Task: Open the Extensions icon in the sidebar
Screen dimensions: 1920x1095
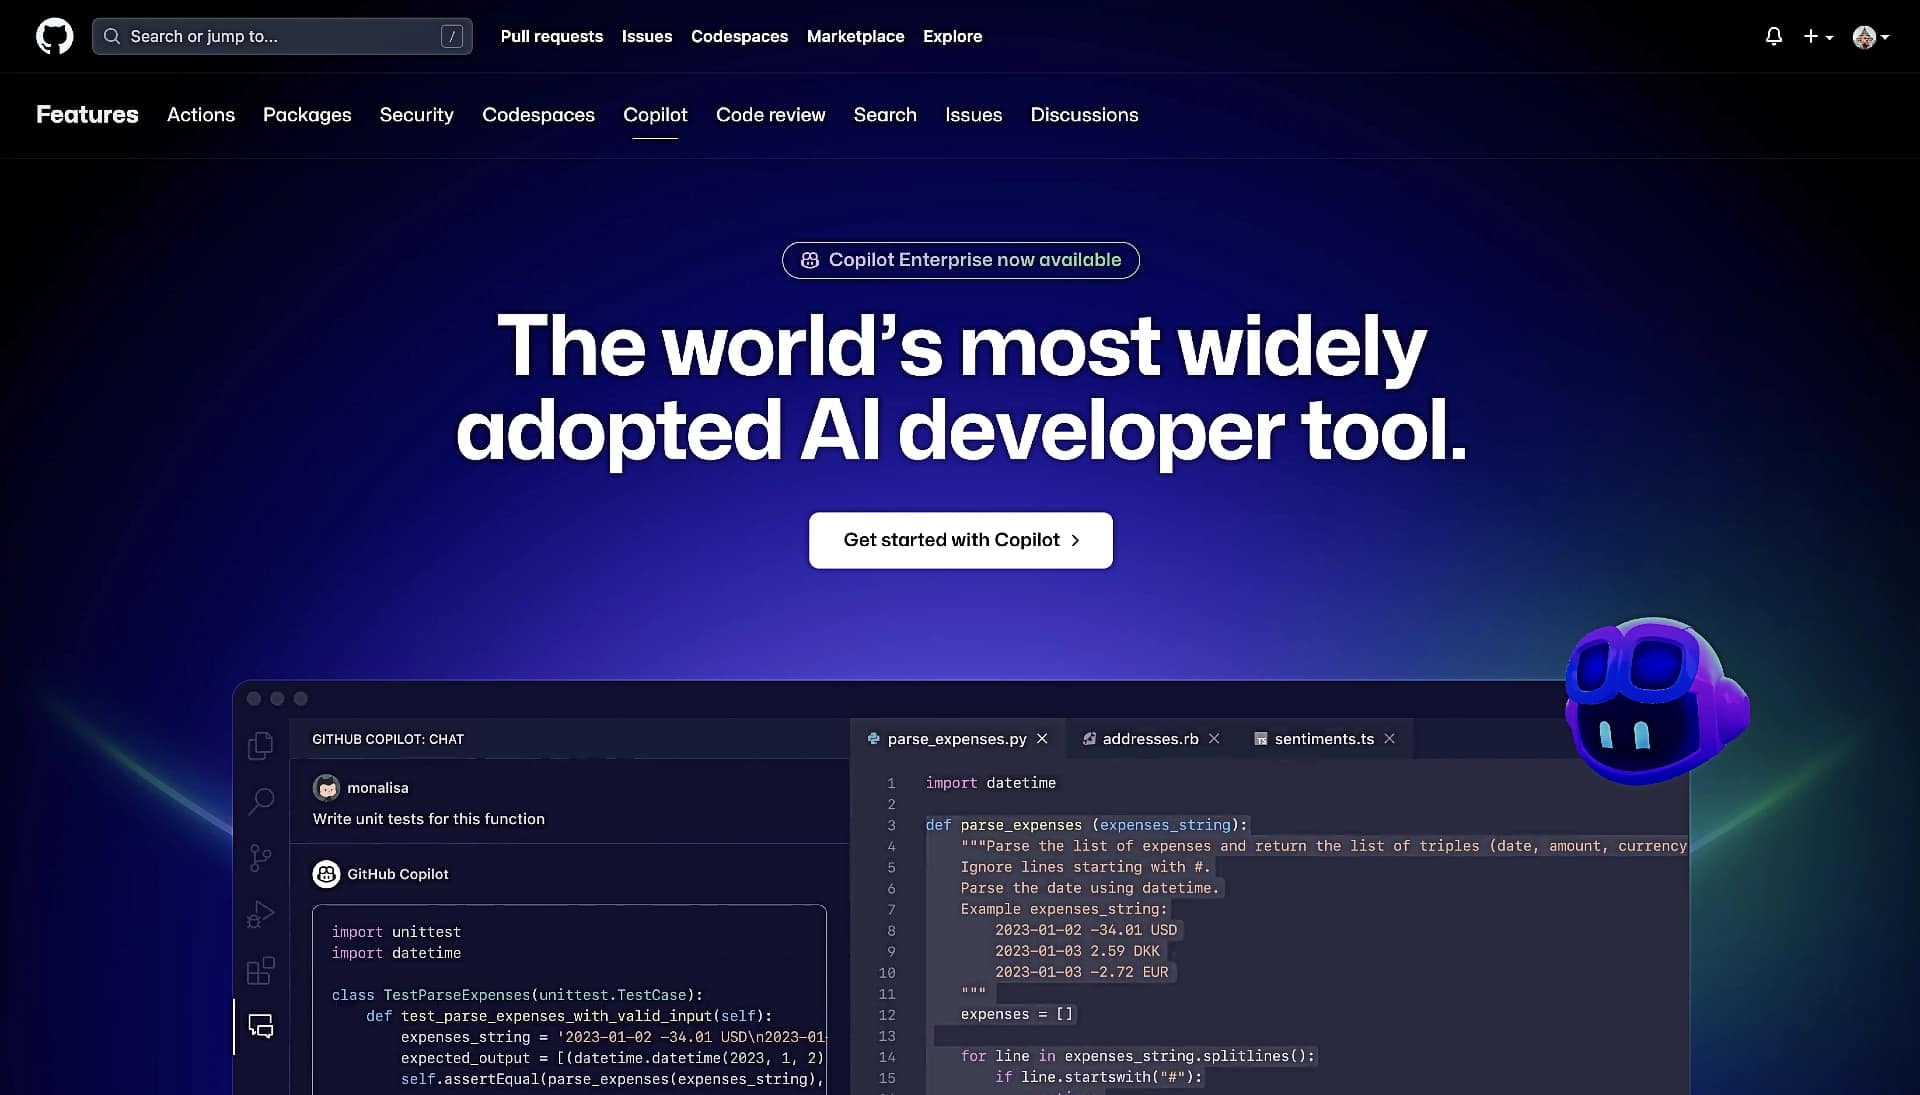Action: click(x=260, y=971)
